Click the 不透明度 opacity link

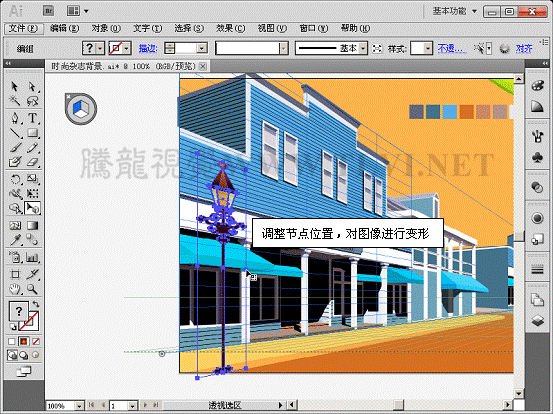pyautogui.click(x=452, y=48)
